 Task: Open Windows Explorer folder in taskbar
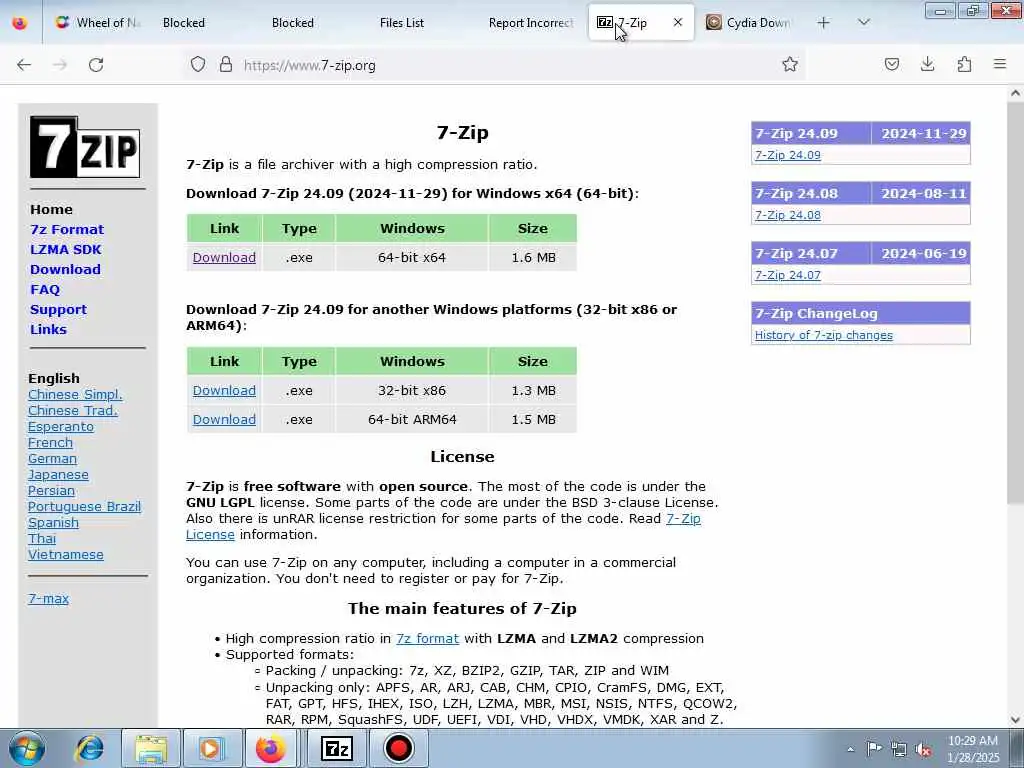click(151, 748)
